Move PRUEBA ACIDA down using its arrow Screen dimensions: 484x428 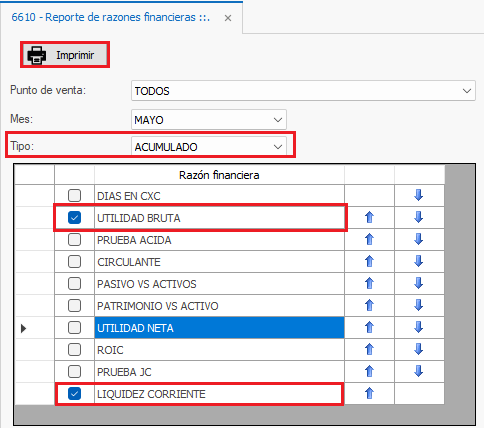(419, 239)
